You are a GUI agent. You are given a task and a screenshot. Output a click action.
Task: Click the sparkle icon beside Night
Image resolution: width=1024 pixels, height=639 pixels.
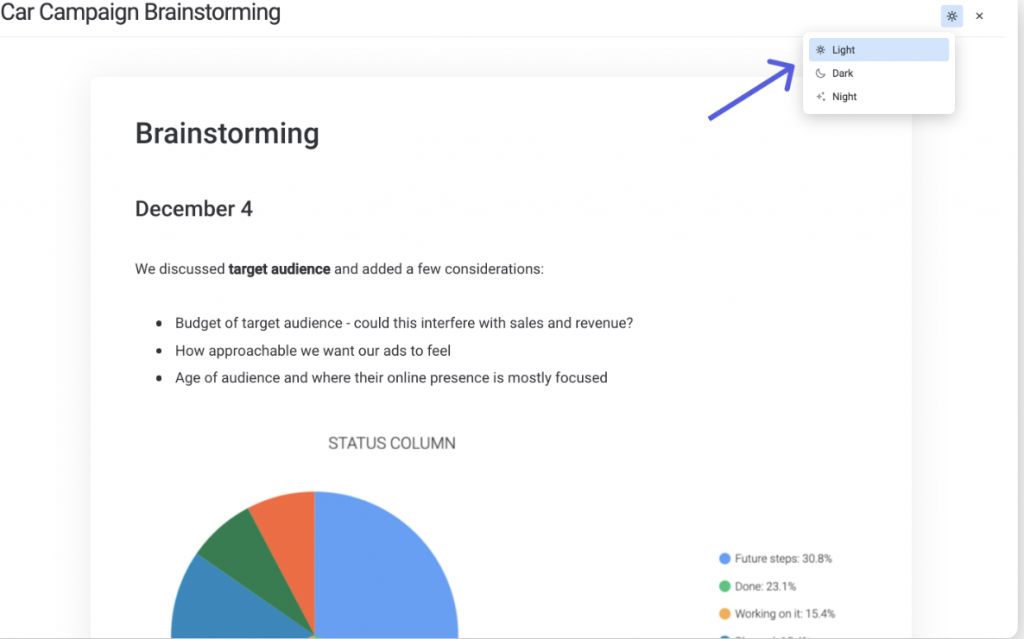pos(820,96)
